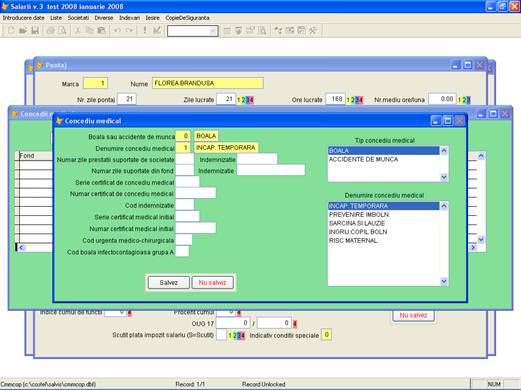Image resolution: width=521 pixels, height=390 pixels.
Task: Click the Salvez button
Action: 169,283
